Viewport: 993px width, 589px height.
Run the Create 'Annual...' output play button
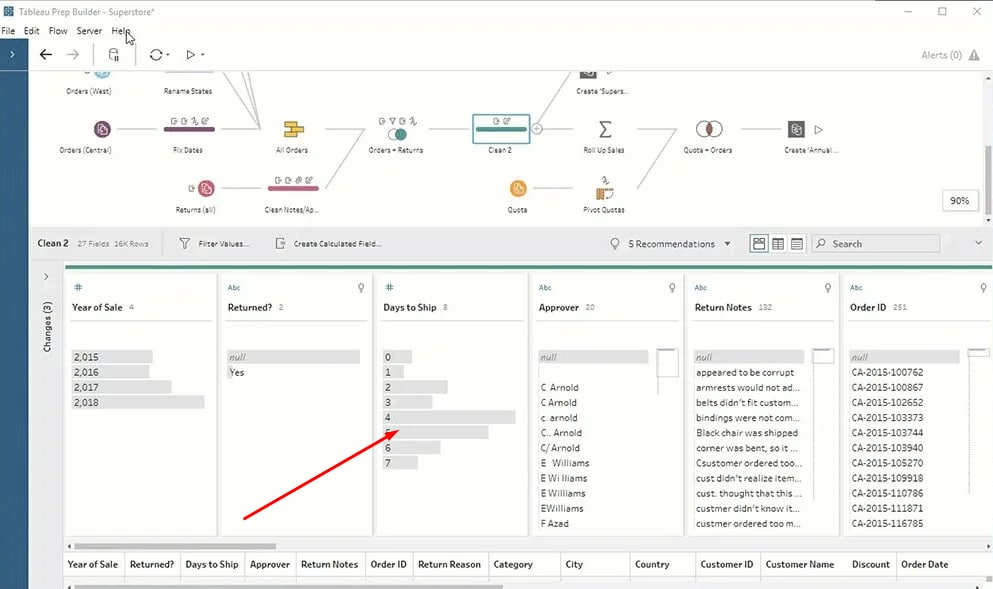819,129
